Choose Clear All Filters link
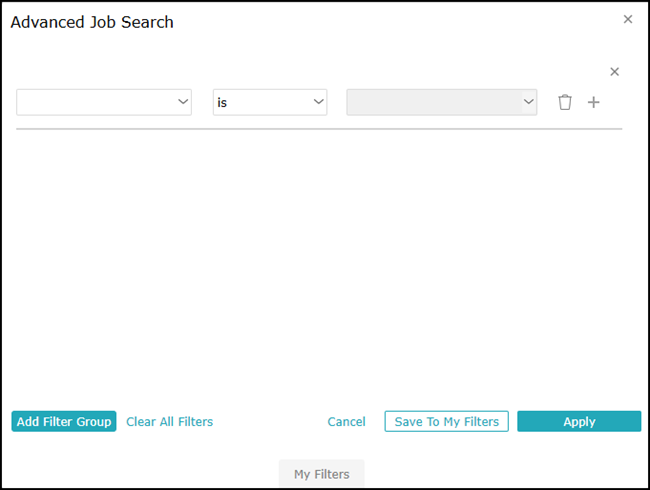Viewport: 650px width, 490px height. coord(170,422)
